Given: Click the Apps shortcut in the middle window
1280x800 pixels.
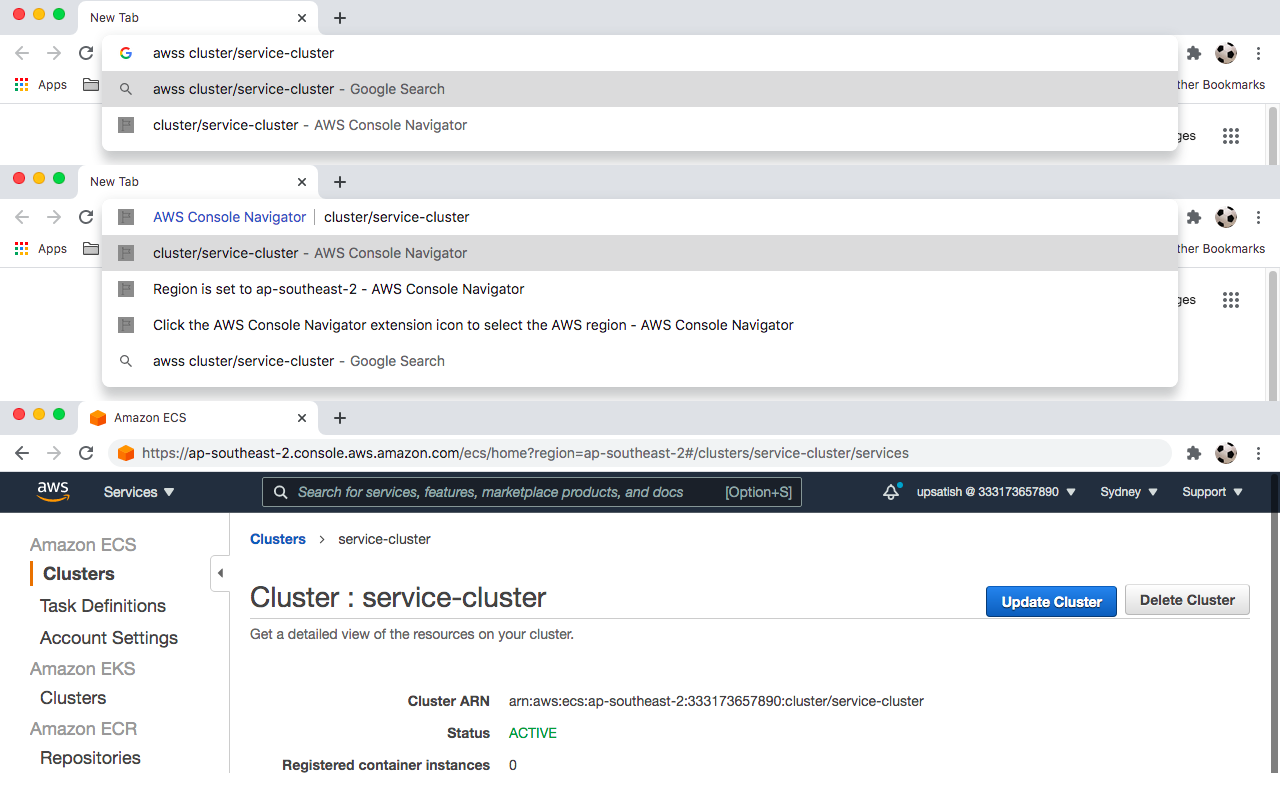Looking at the screenshot, I should click(41, 249).
